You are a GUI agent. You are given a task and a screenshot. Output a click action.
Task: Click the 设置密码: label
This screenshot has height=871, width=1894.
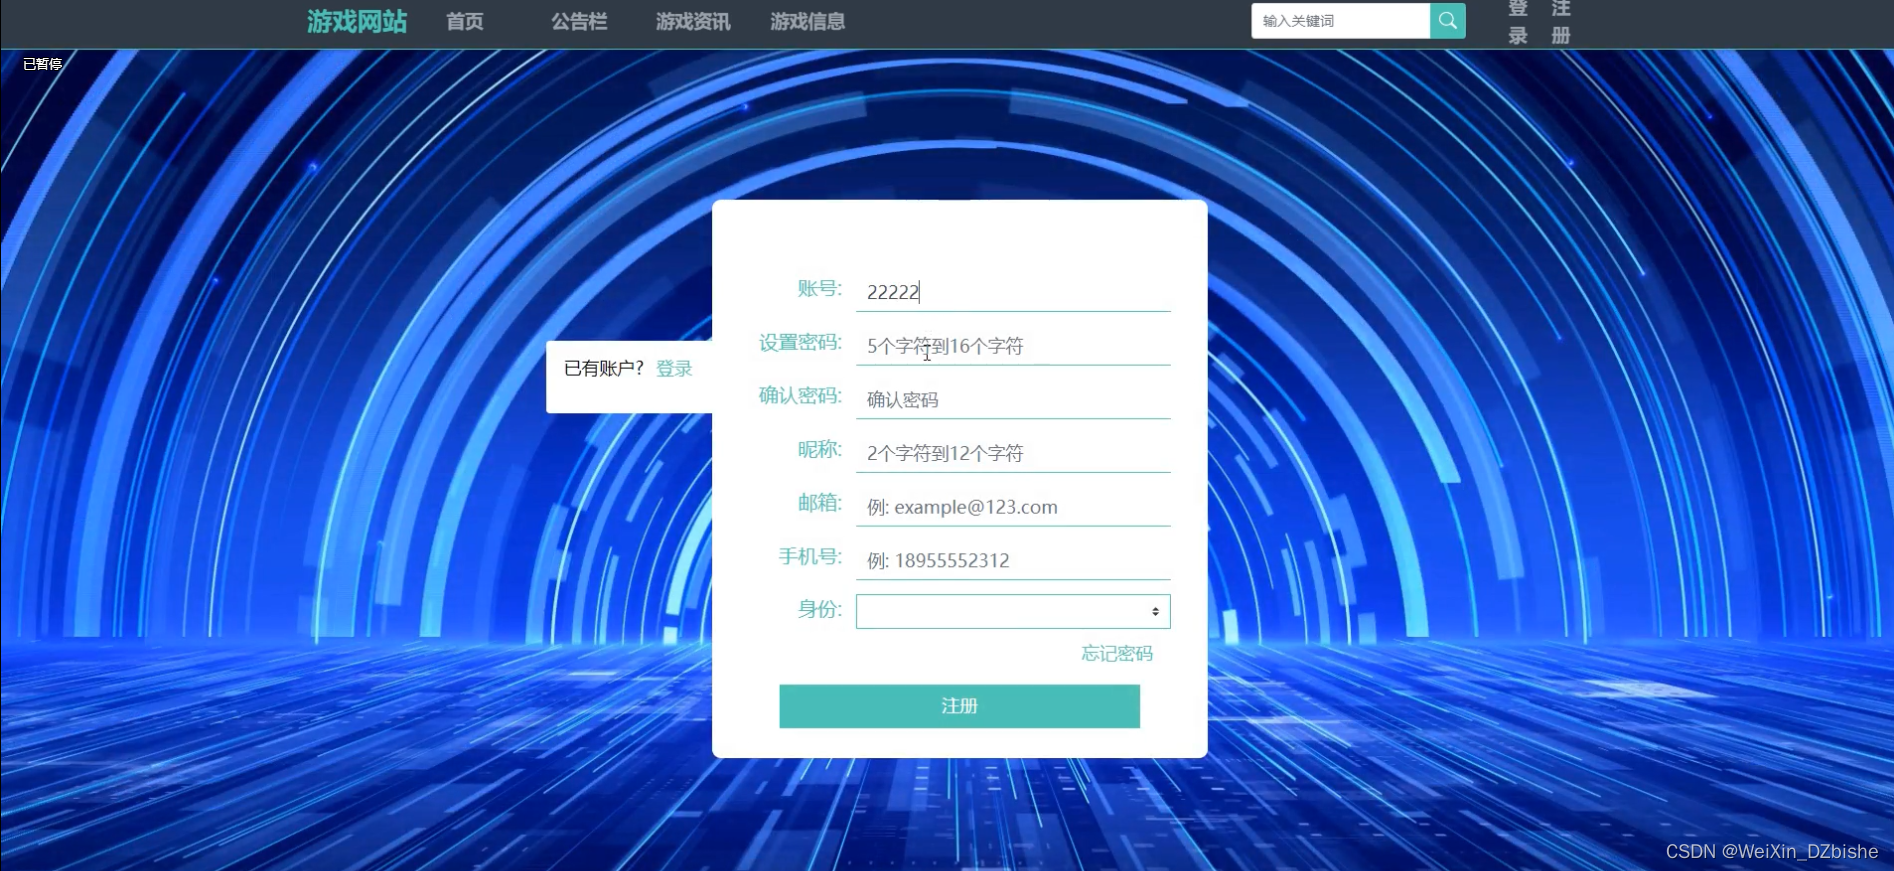[800, 343]
